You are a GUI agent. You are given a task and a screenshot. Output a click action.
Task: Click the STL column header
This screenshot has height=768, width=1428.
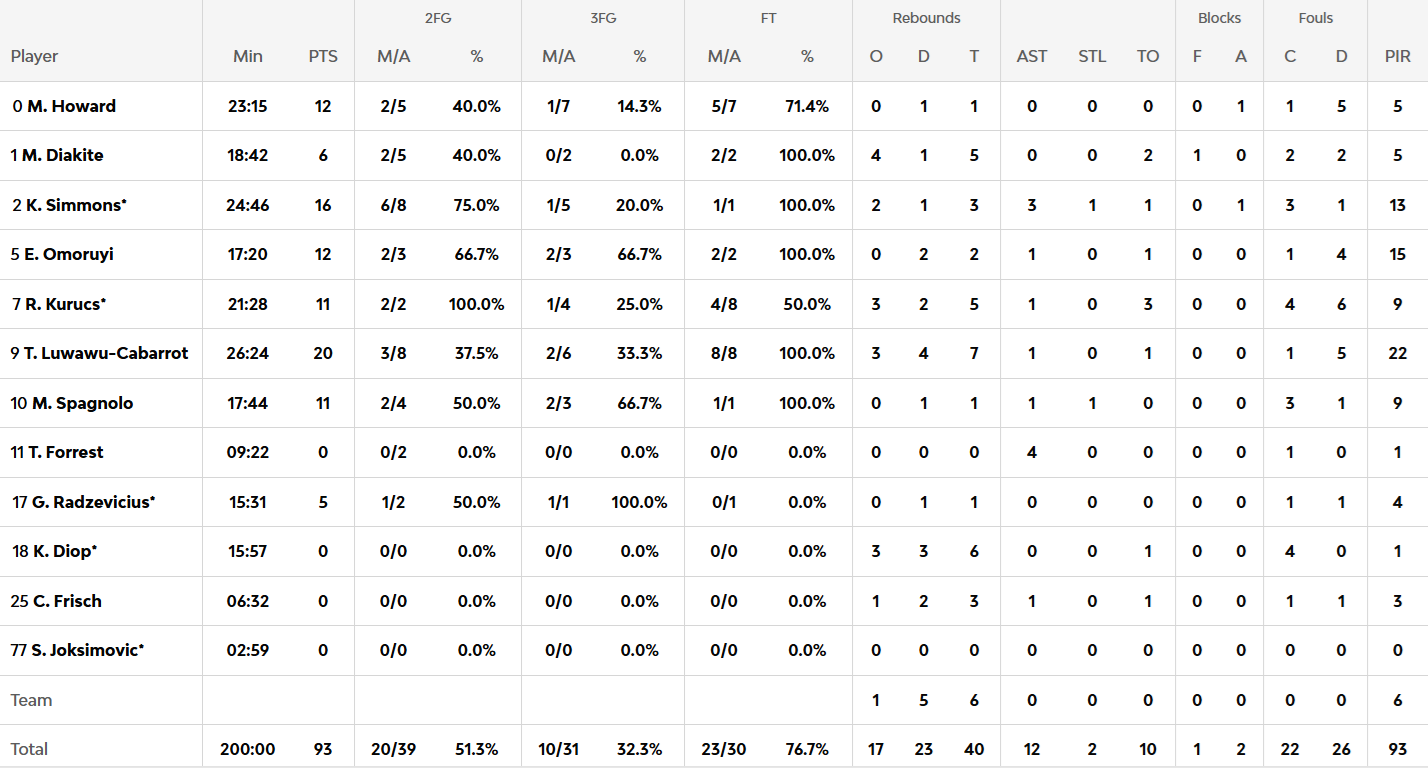tap(1092, 56)
